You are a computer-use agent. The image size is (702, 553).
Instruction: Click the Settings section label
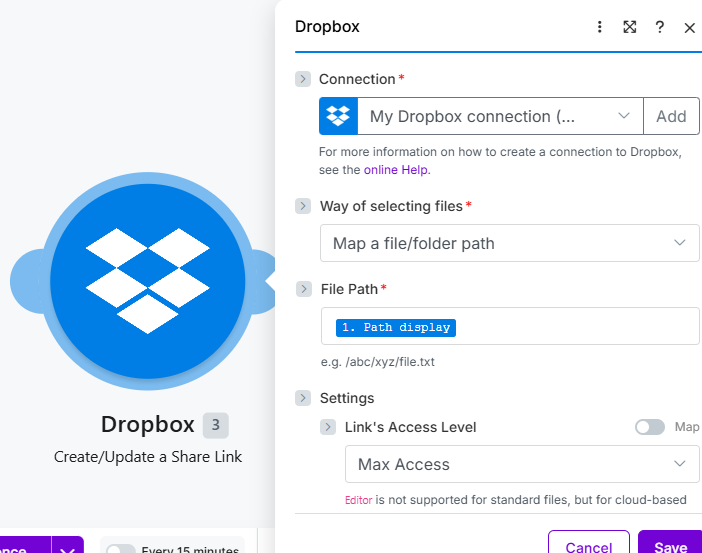tap(347, 398)
